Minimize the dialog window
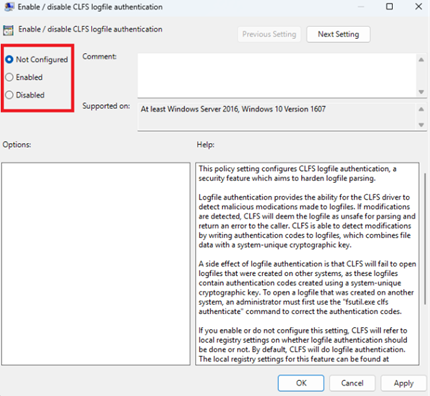The height and width of the screenshot is (396, 430). coord(361,6)
